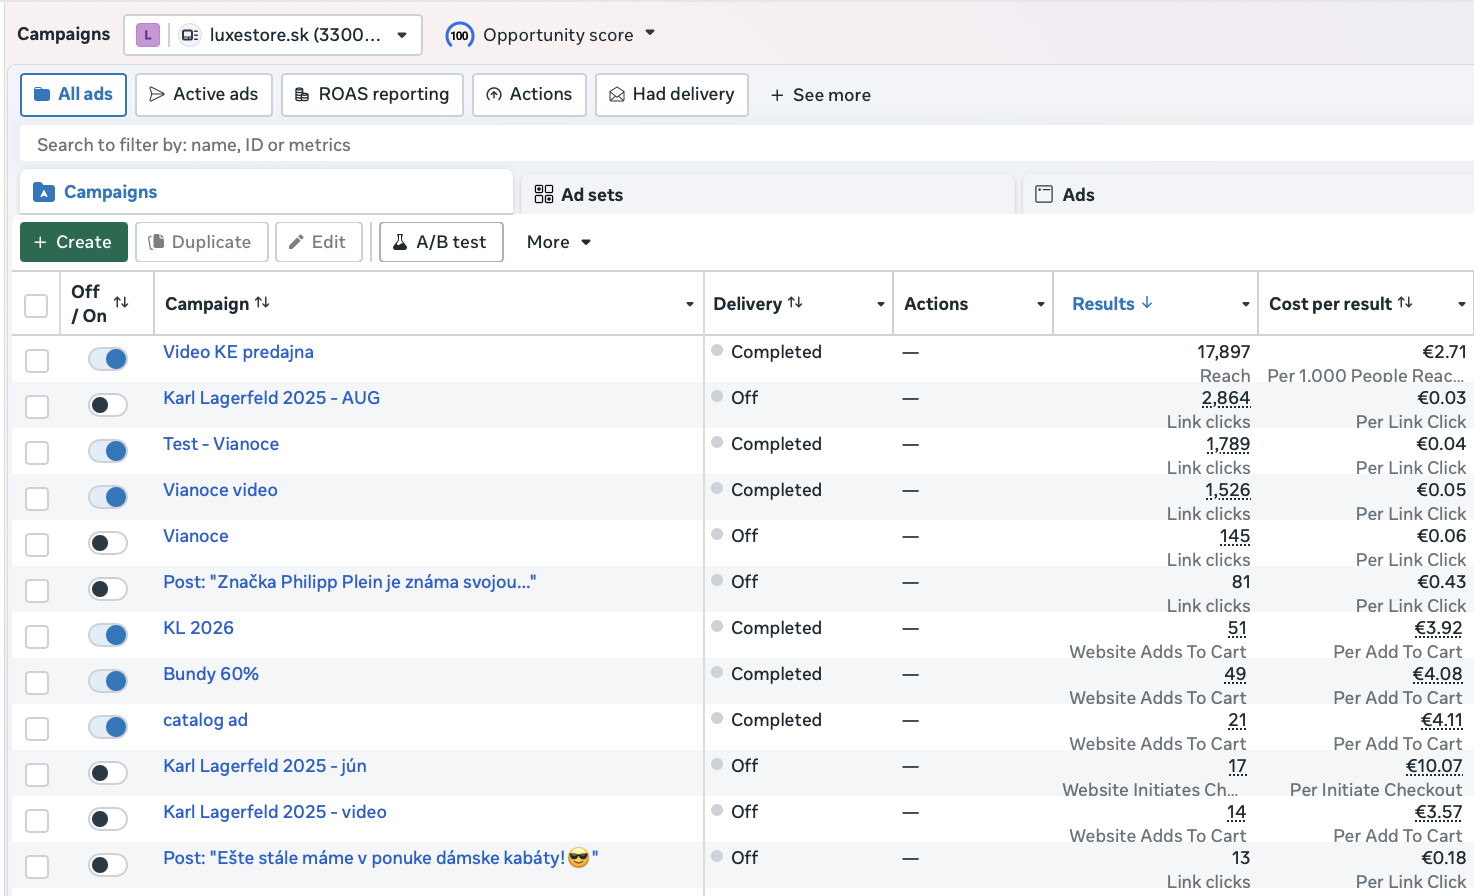Image resolution: width=1474 pixels, height=896 pixels.
Task: Click the 2,864 link clicks result
Action: pos(1226,398)
